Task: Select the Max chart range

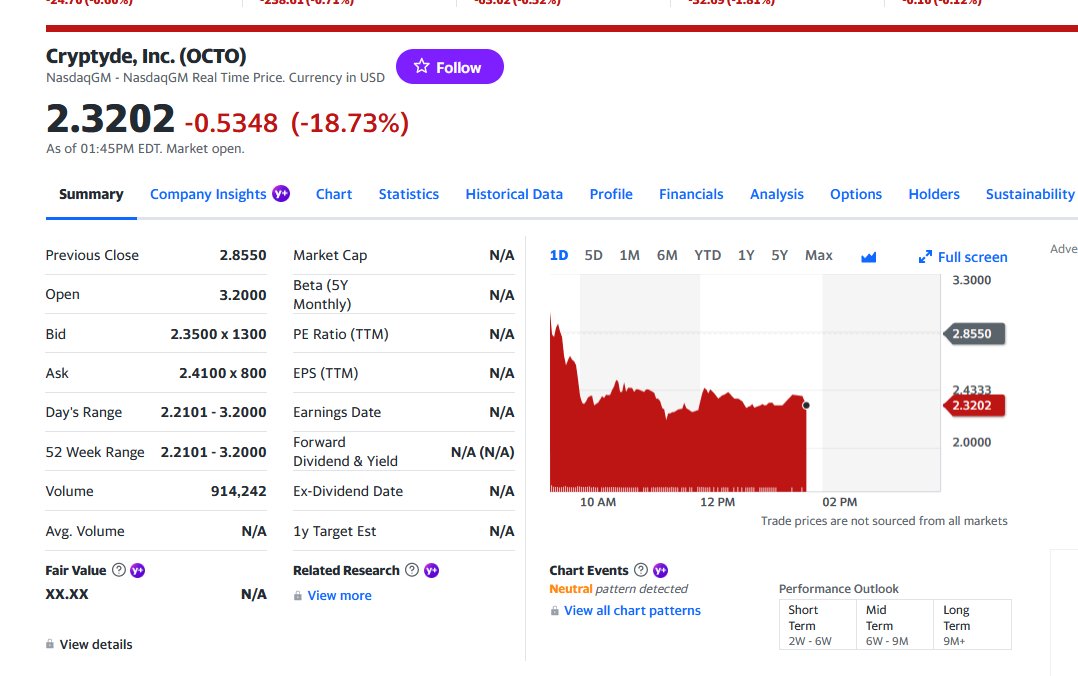Action: [x=819, y=255]
